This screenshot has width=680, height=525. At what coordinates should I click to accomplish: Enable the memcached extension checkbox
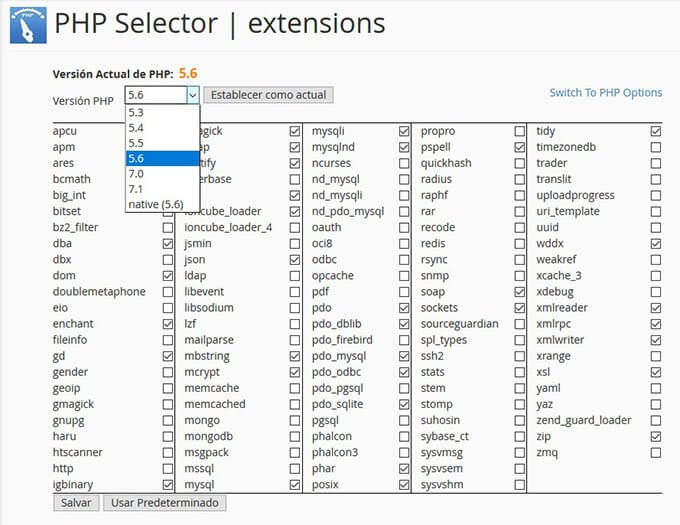(x=295, y=404)
